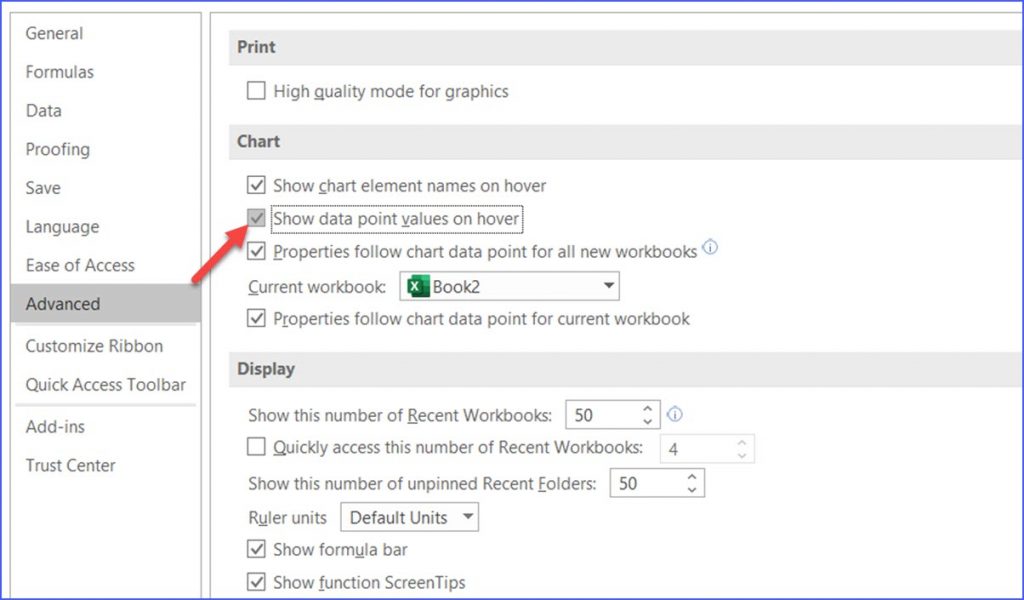1024x600 pixels.
Task: Disable show function ScreenTips
Action: point(256,582)
